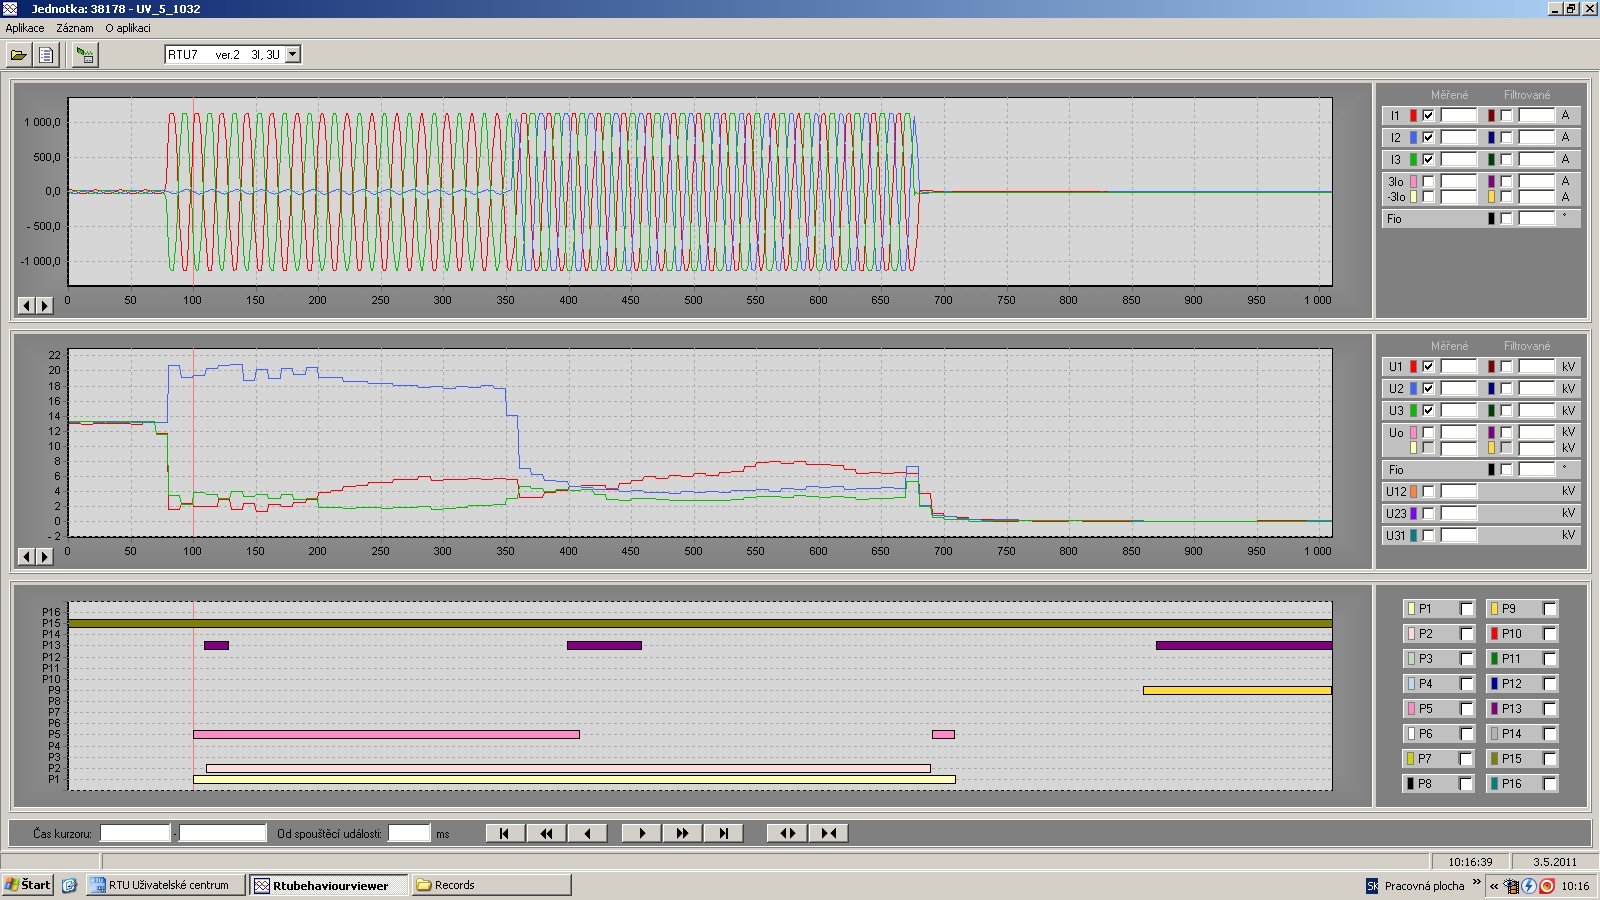
Task: Jump cursor to the first sample
Action: click(x=505, y=833)
